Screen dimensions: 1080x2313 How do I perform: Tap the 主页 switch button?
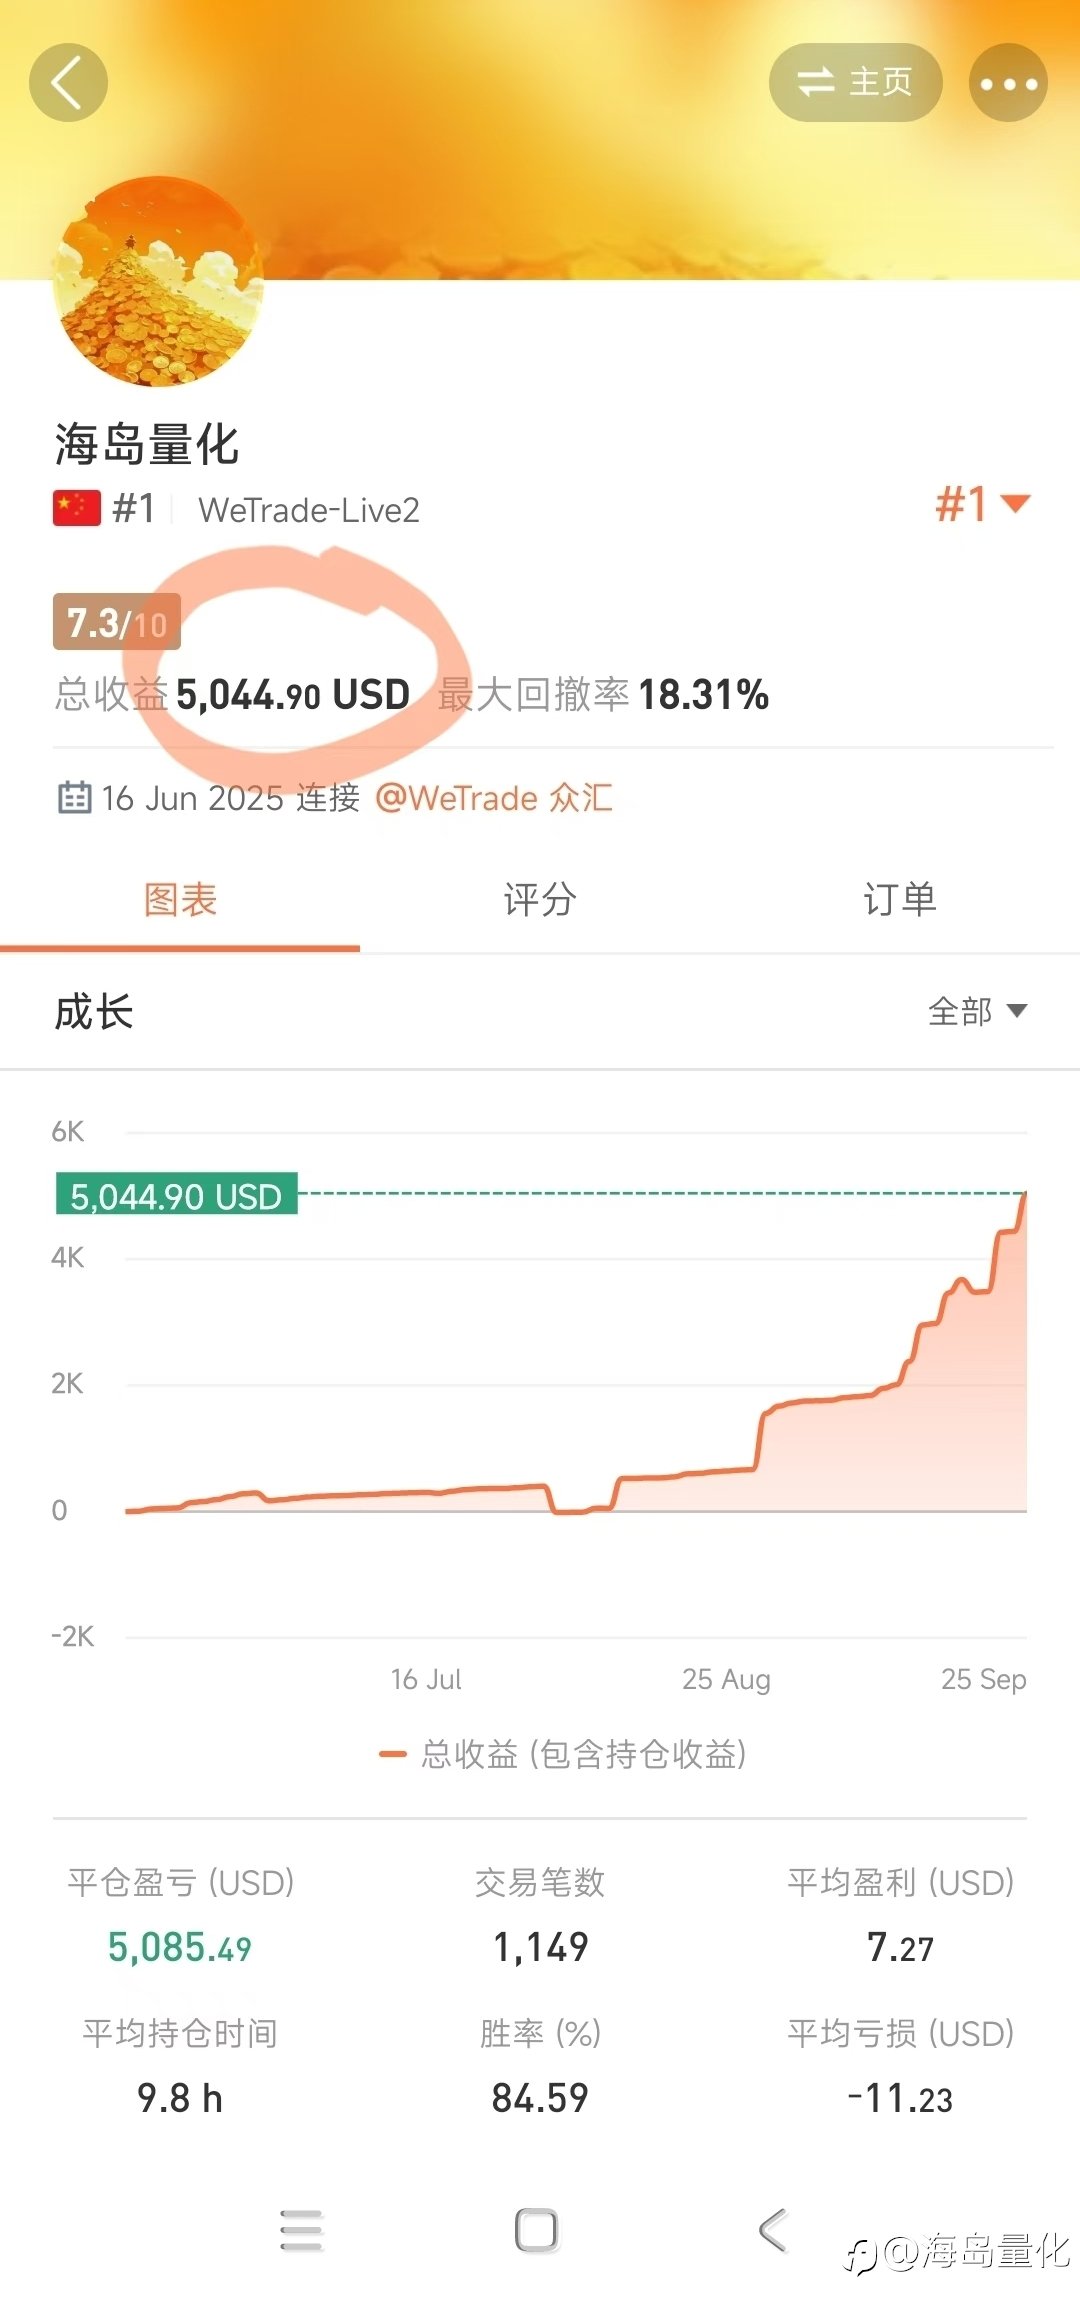coord(855,83)
